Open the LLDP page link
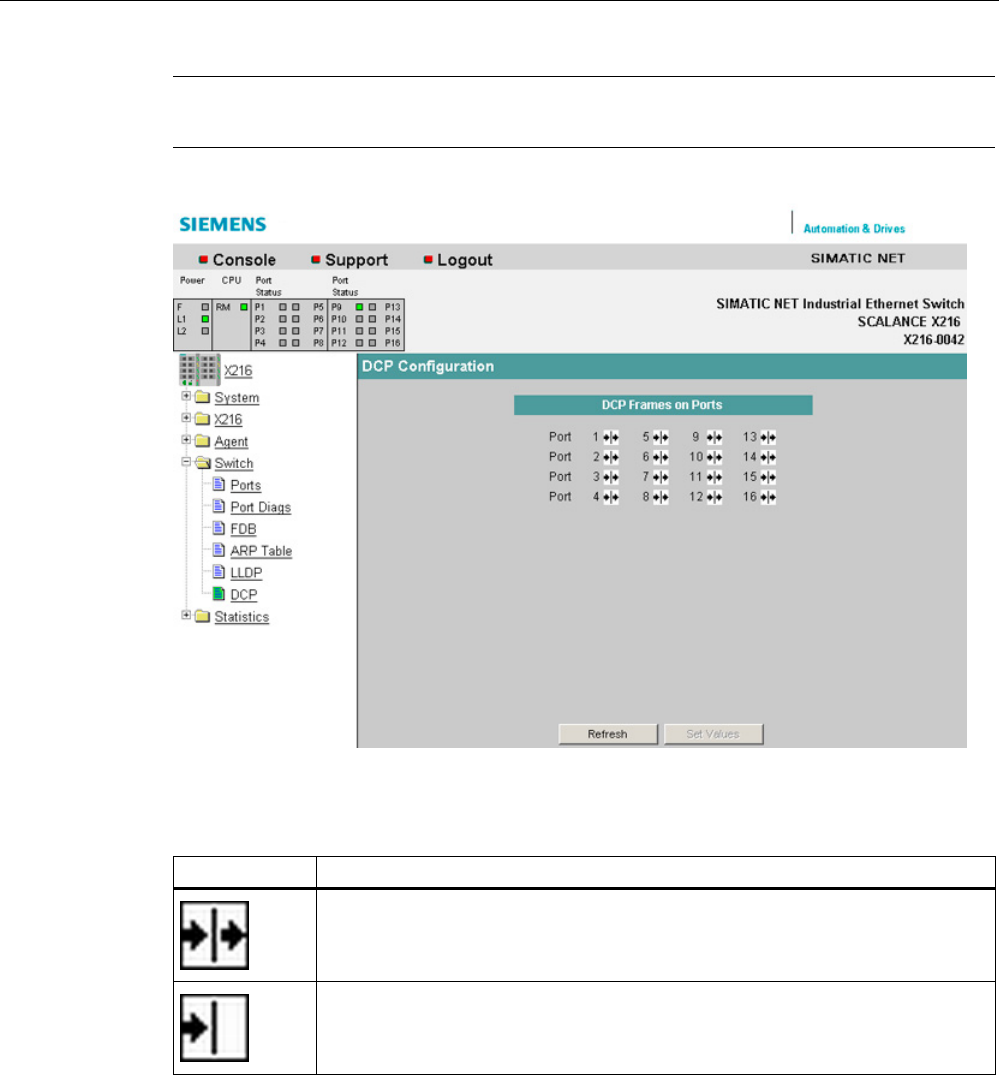999x1075 pixels. (246, 573)
